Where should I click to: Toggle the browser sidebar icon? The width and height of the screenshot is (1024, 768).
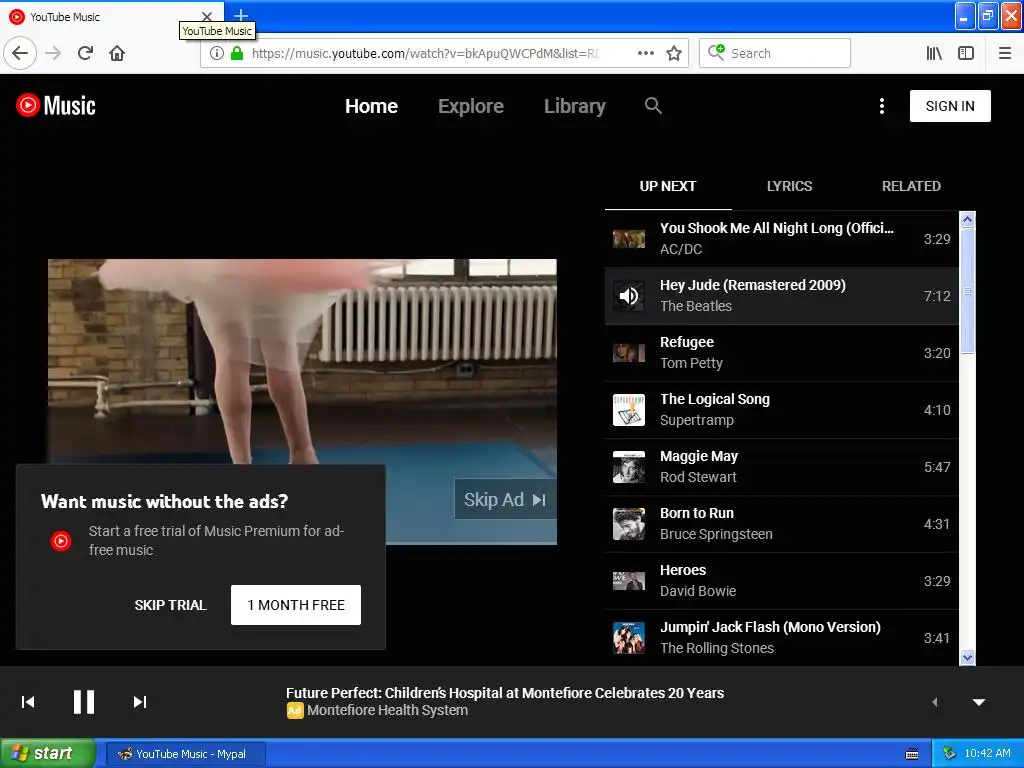point(966,53)
